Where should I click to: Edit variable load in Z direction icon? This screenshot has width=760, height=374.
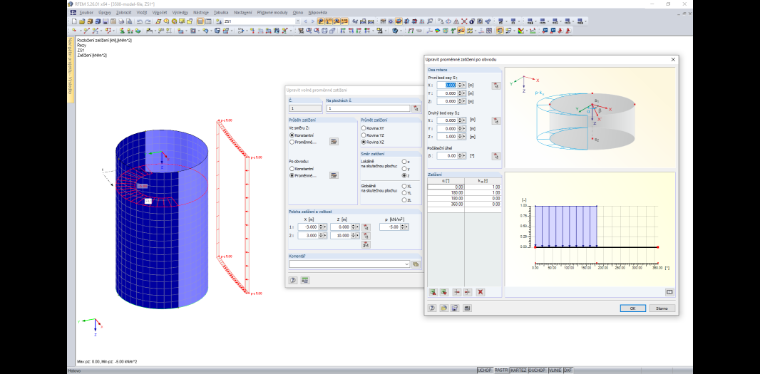pos(333,141)
